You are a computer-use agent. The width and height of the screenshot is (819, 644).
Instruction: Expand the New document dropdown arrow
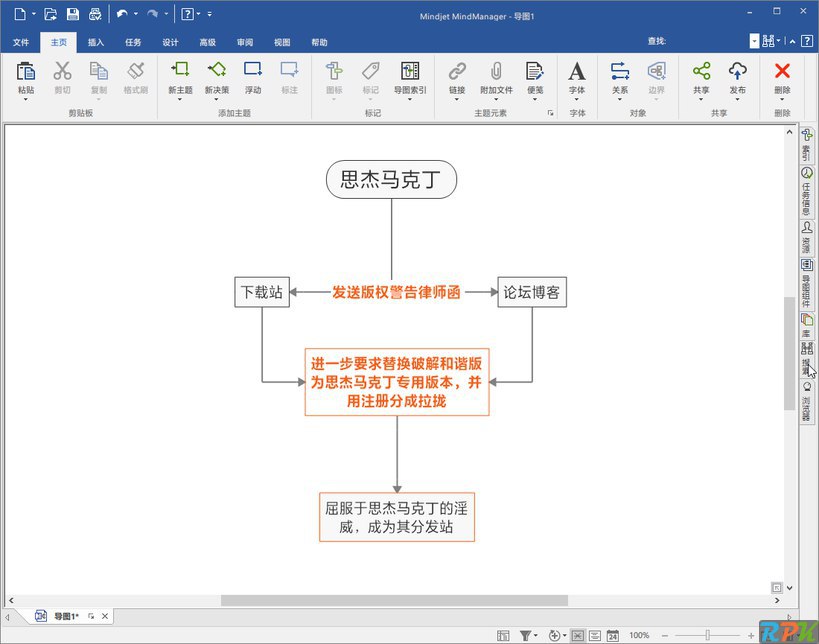point(34,14)
